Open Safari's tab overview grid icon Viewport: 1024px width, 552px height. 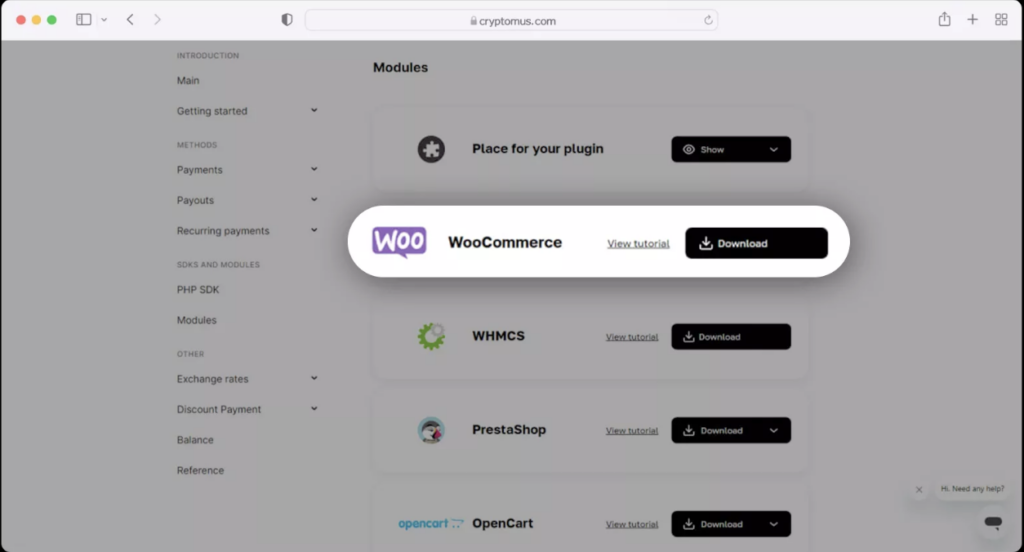[1001, 20]
